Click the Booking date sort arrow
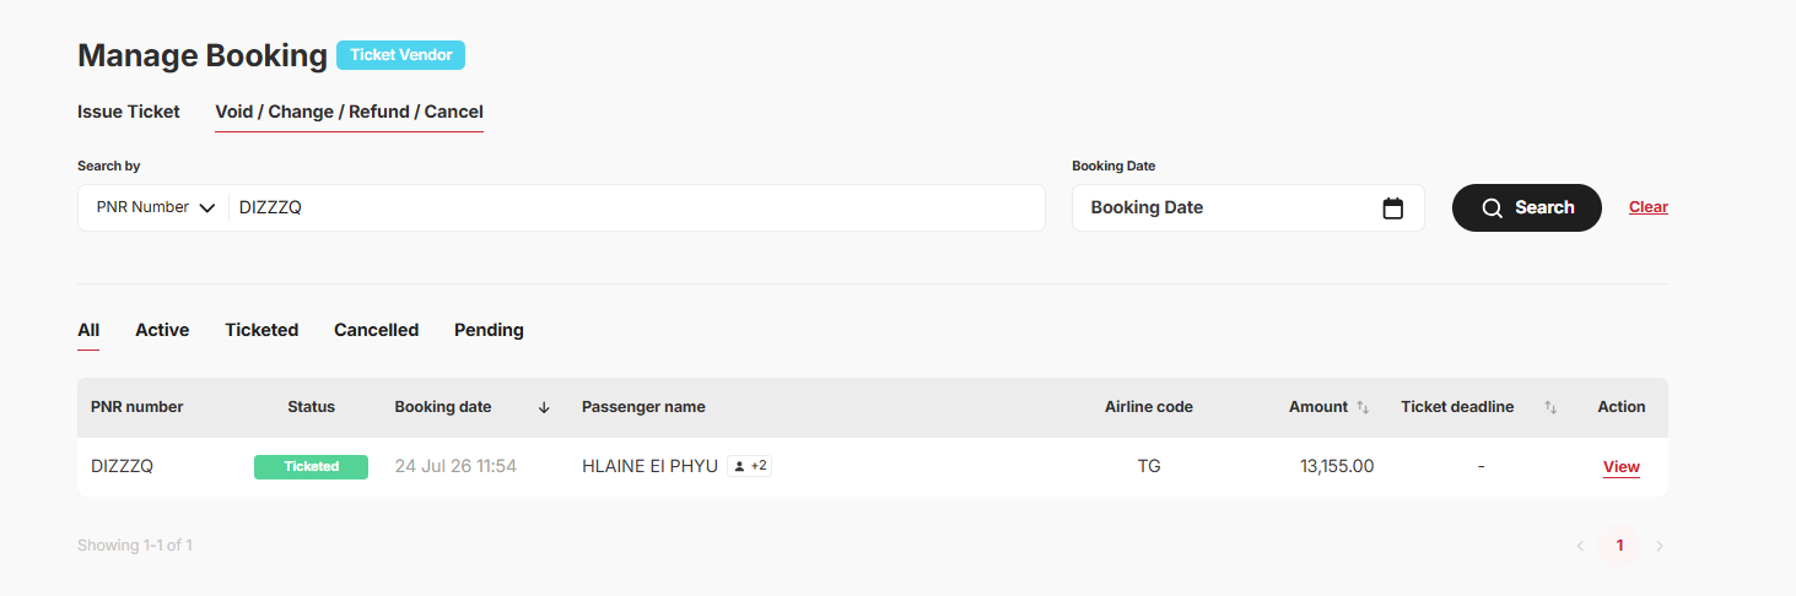 pyautogui.click(x=544, y=407)
